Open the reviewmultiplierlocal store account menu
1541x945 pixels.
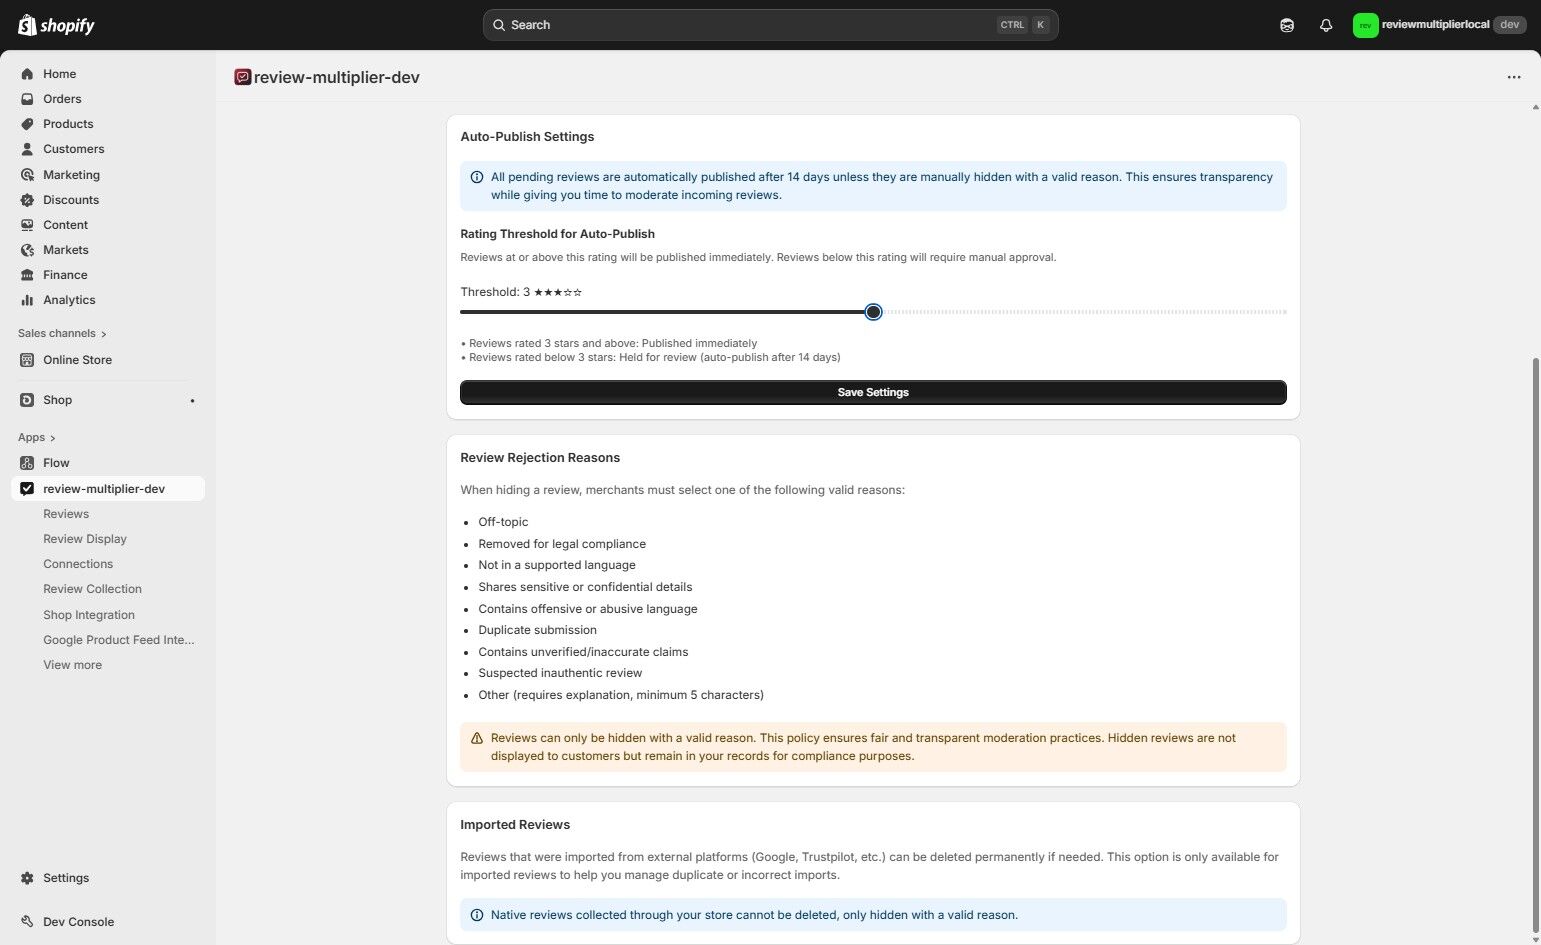coord(1438,25)
